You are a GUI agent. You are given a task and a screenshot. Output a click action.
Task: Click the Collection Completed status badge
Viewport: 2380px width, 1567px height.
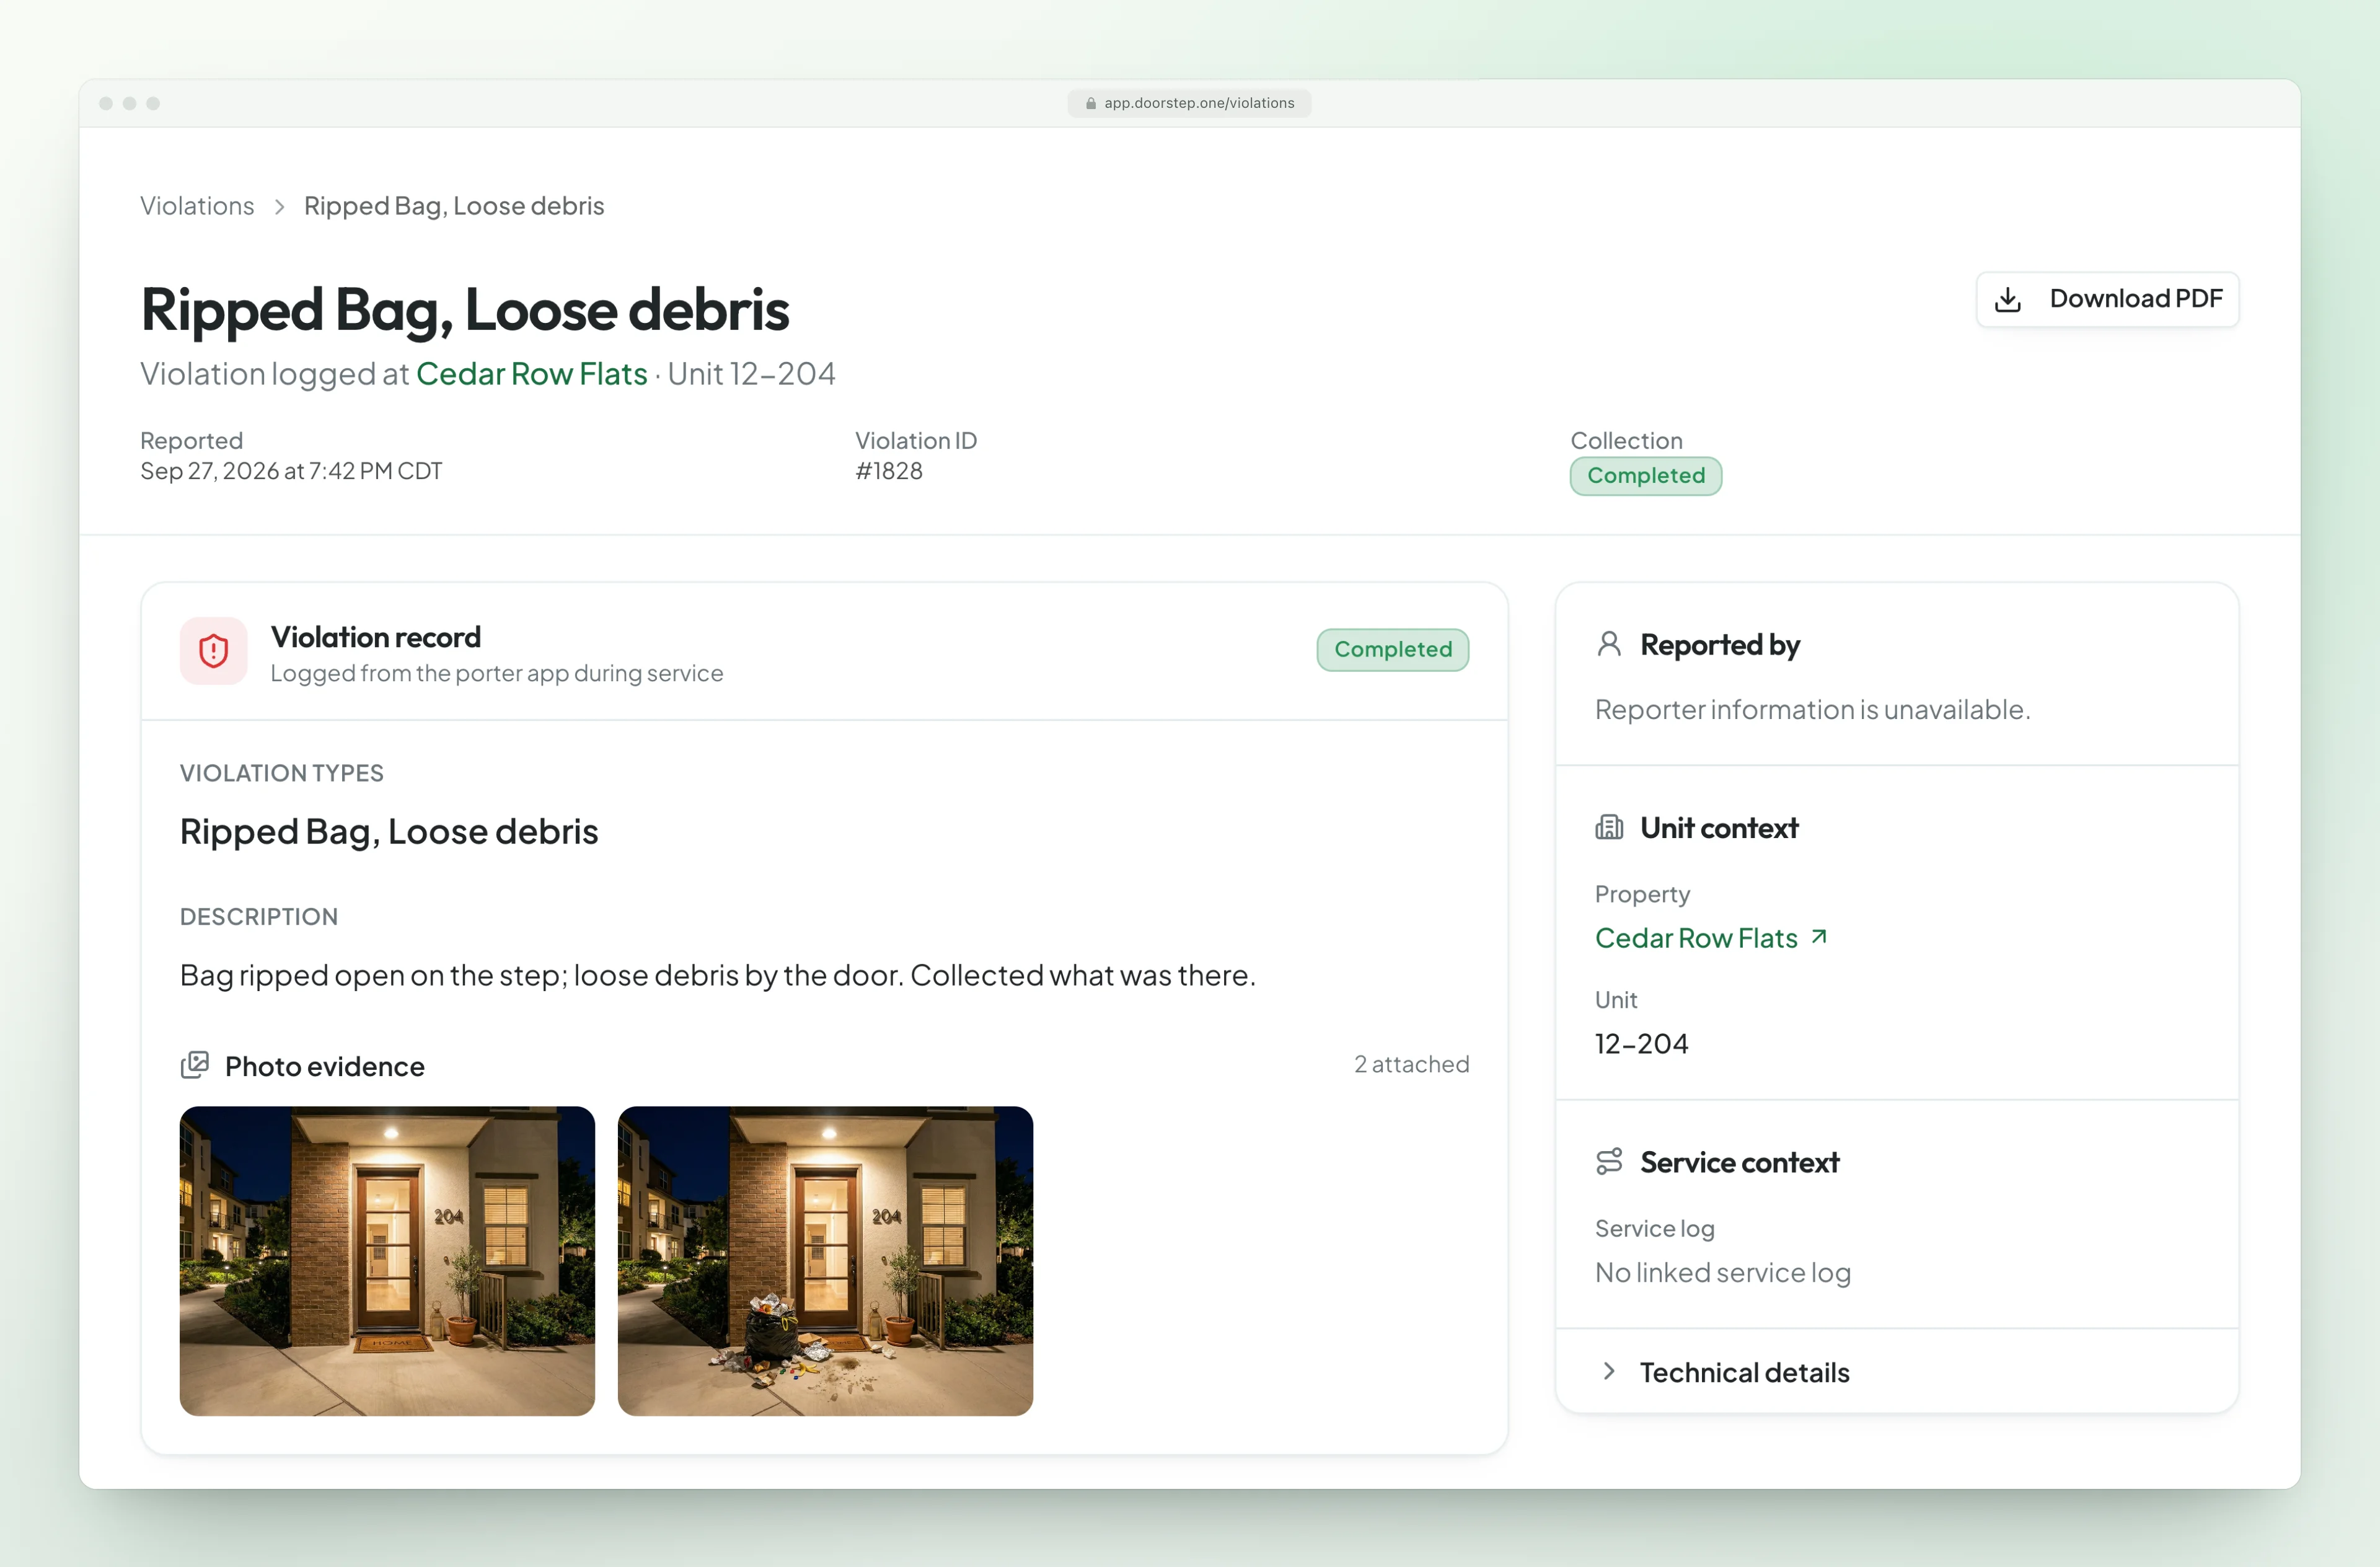1645,476
